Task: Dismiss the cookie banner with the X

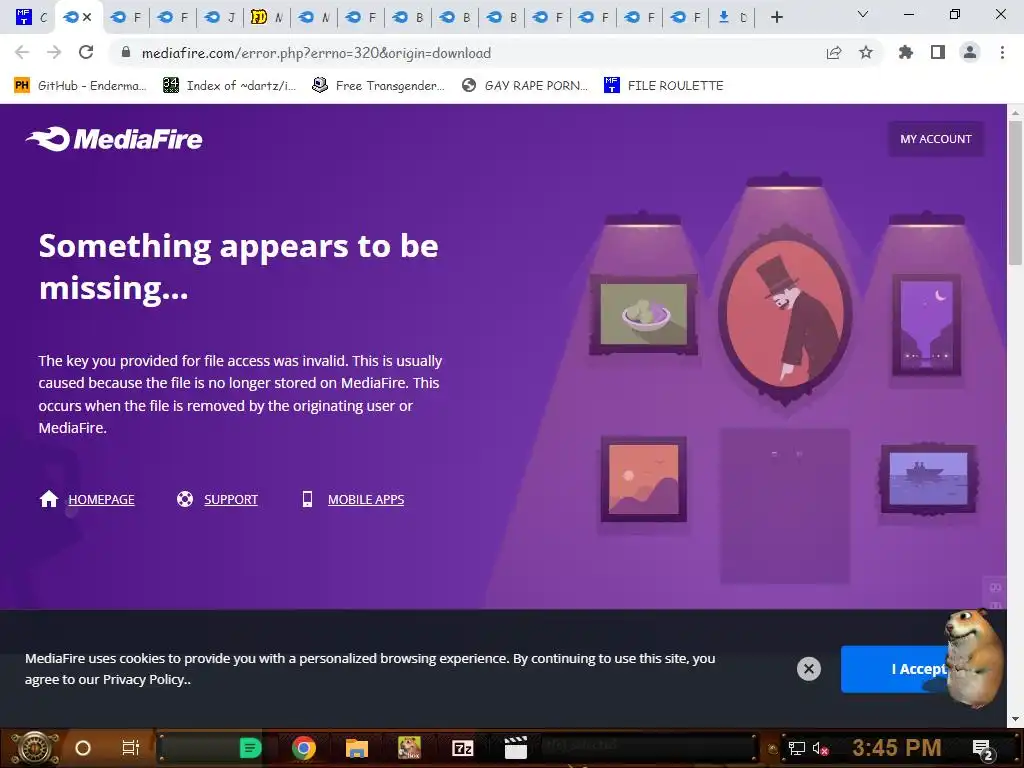Action: click(808, 669)
